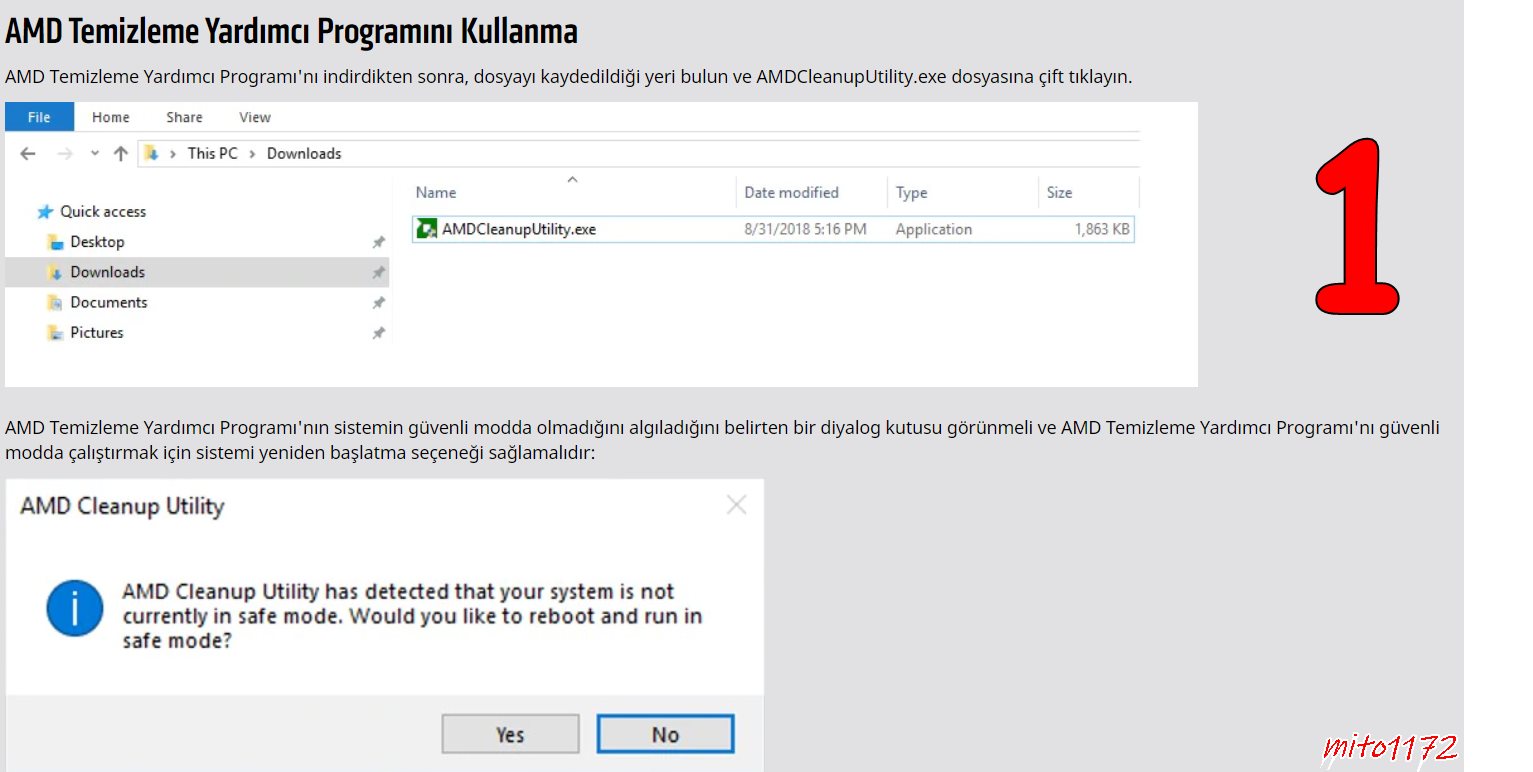Screen dimensions: 1533x772
Task: Click the pin icon next to Pictures
Action: pyautogui.click(x=378, y=333)
